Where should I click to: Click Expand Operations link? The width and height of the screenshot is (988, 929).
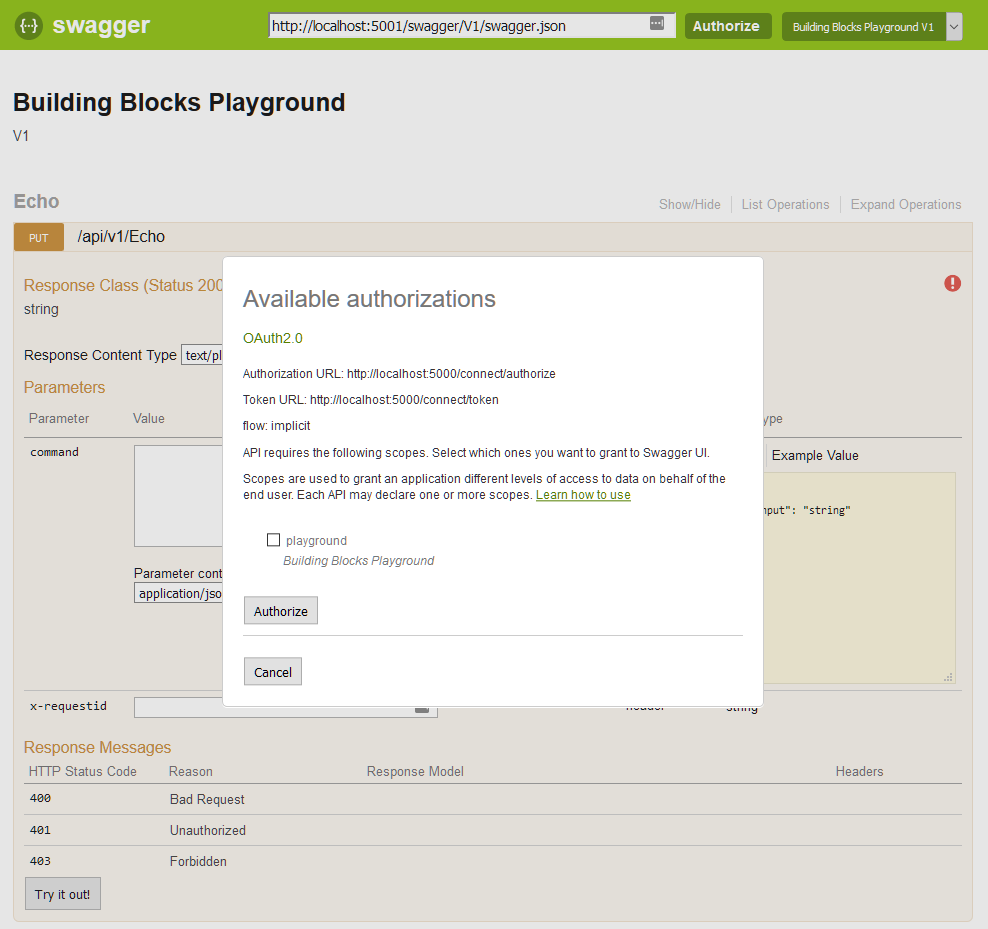tap(905, 205)
